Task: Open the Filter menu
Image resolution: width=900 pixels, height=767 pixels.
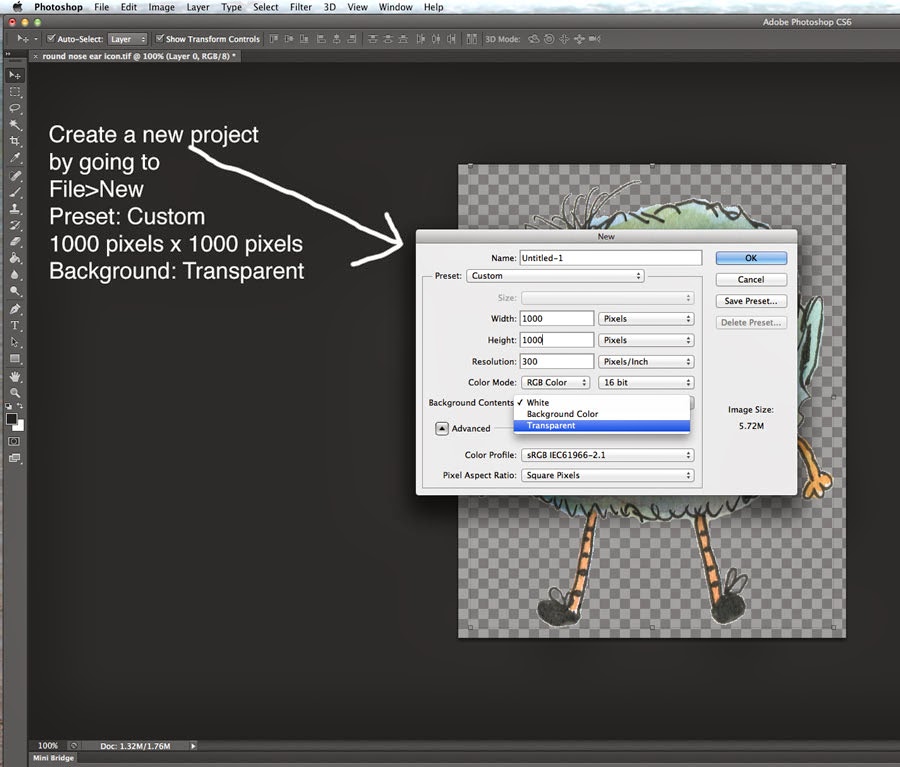Action: tap(301, 7)
